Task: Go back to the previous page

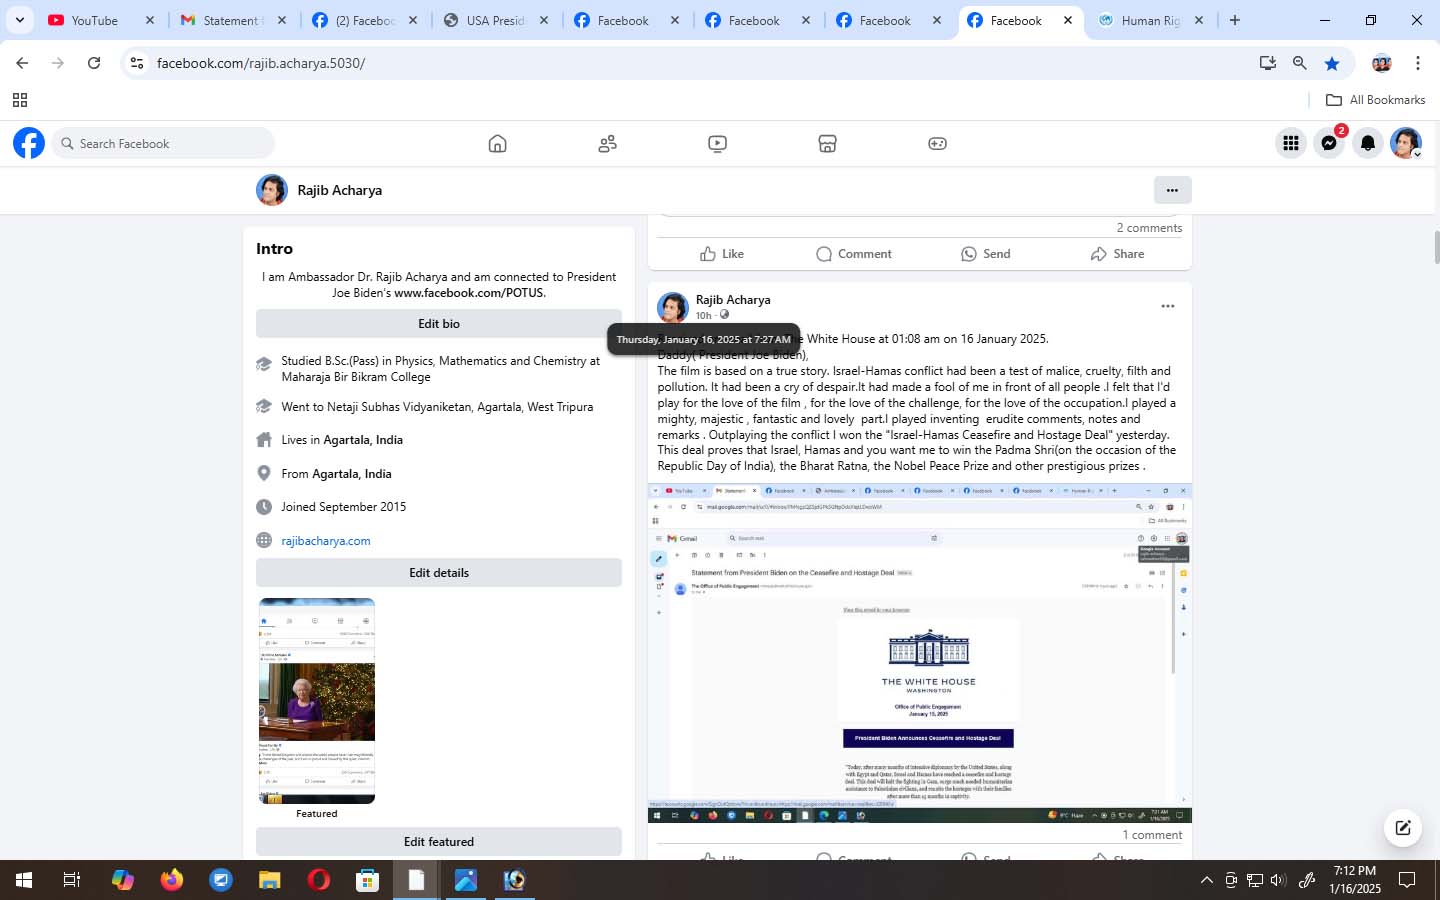Action: click(22, 63)
